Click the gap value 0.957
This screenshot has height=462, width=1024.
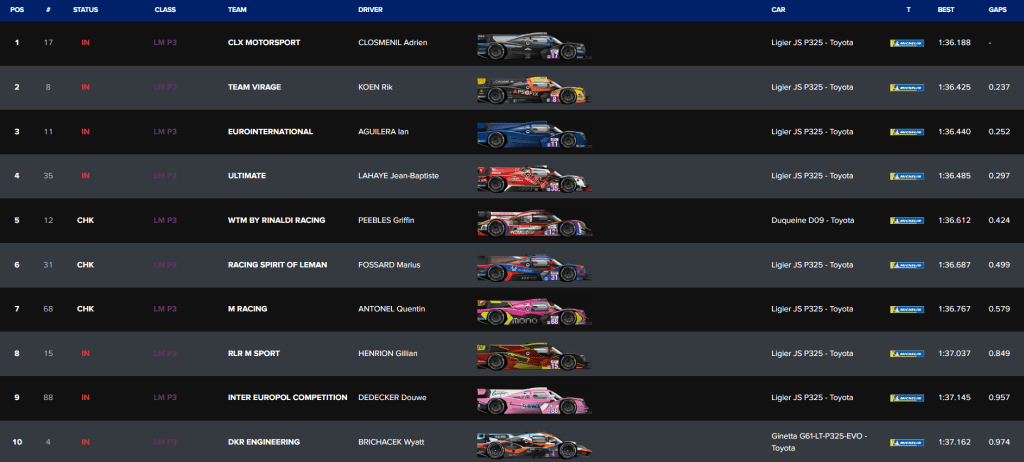pyautogui.click(x=999, y=397)
